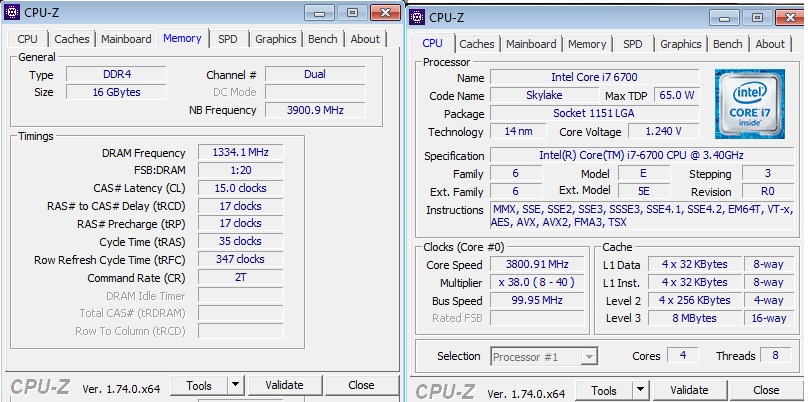
Task: Minimize the left CPU-Z window
Action: pos(319,13)
